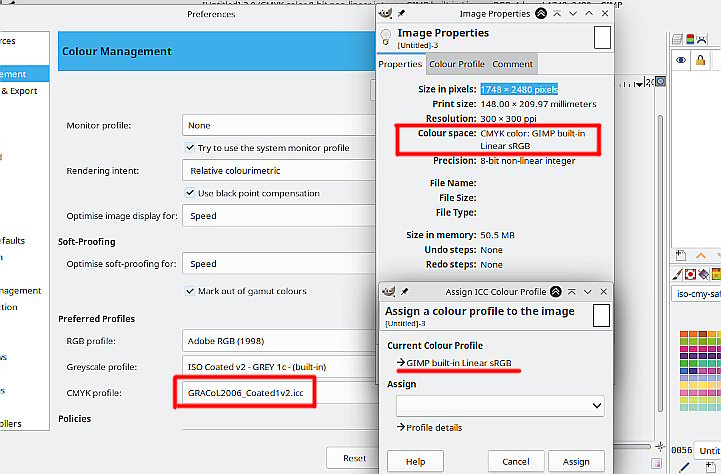
Task: Expand the Assign profile dropdown
Action: point(500,406)
